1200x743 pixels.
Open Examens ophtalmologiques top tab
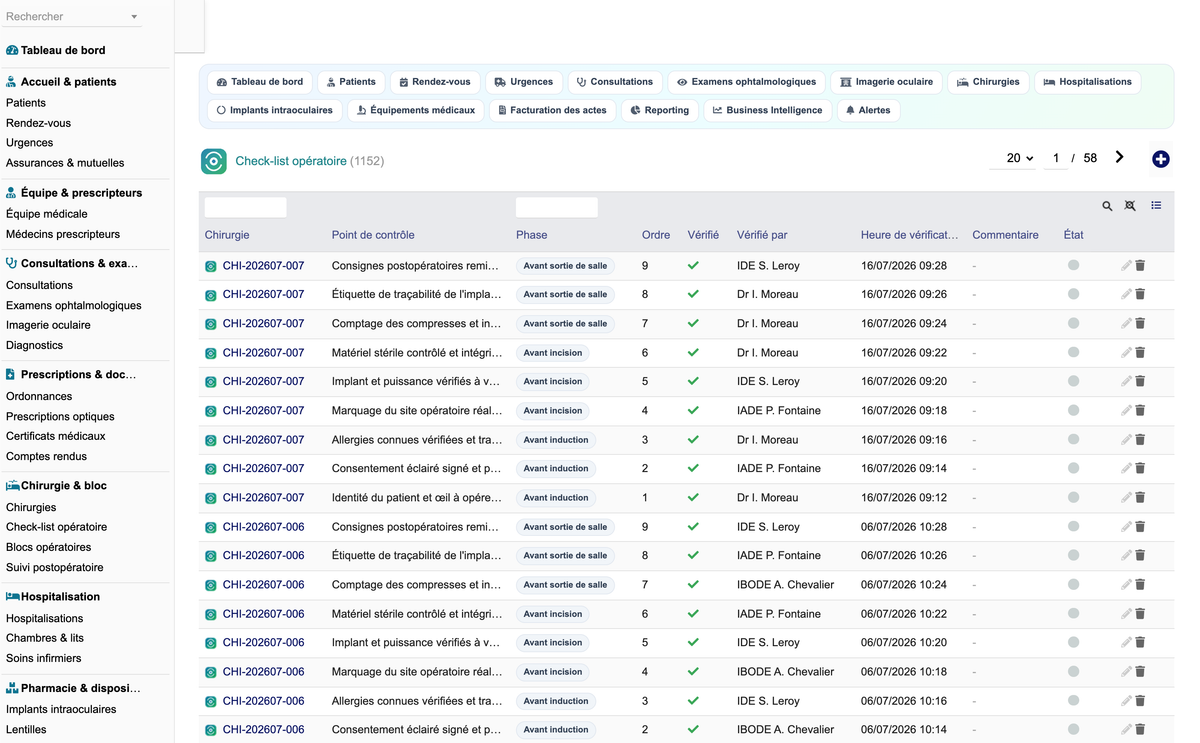point(746,82)
